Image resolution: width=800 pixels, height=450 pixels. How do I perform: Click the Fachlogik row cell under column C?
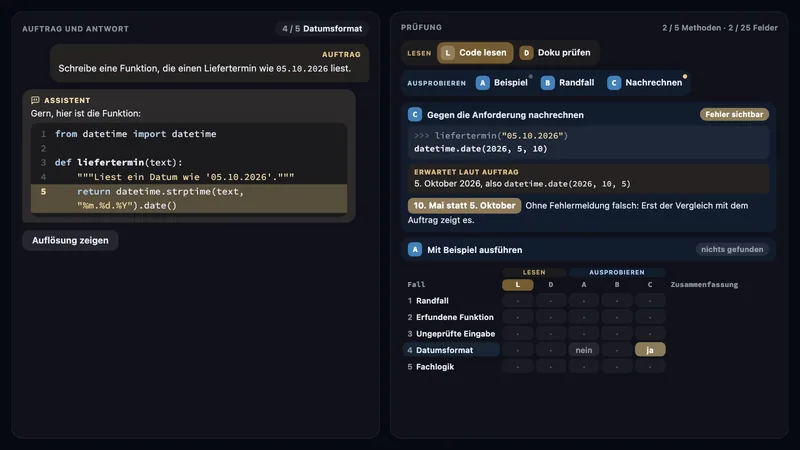tap(650, 366)
